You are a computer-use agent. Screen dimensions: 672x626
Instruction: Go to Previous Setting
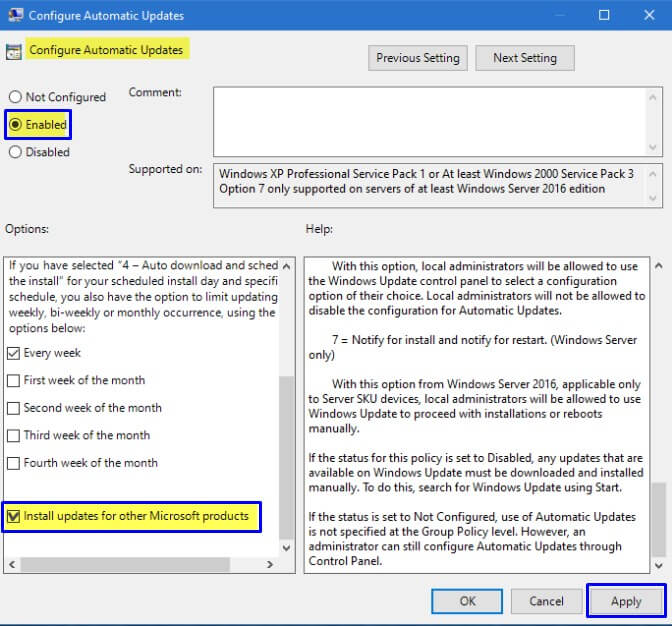(417, 58)
